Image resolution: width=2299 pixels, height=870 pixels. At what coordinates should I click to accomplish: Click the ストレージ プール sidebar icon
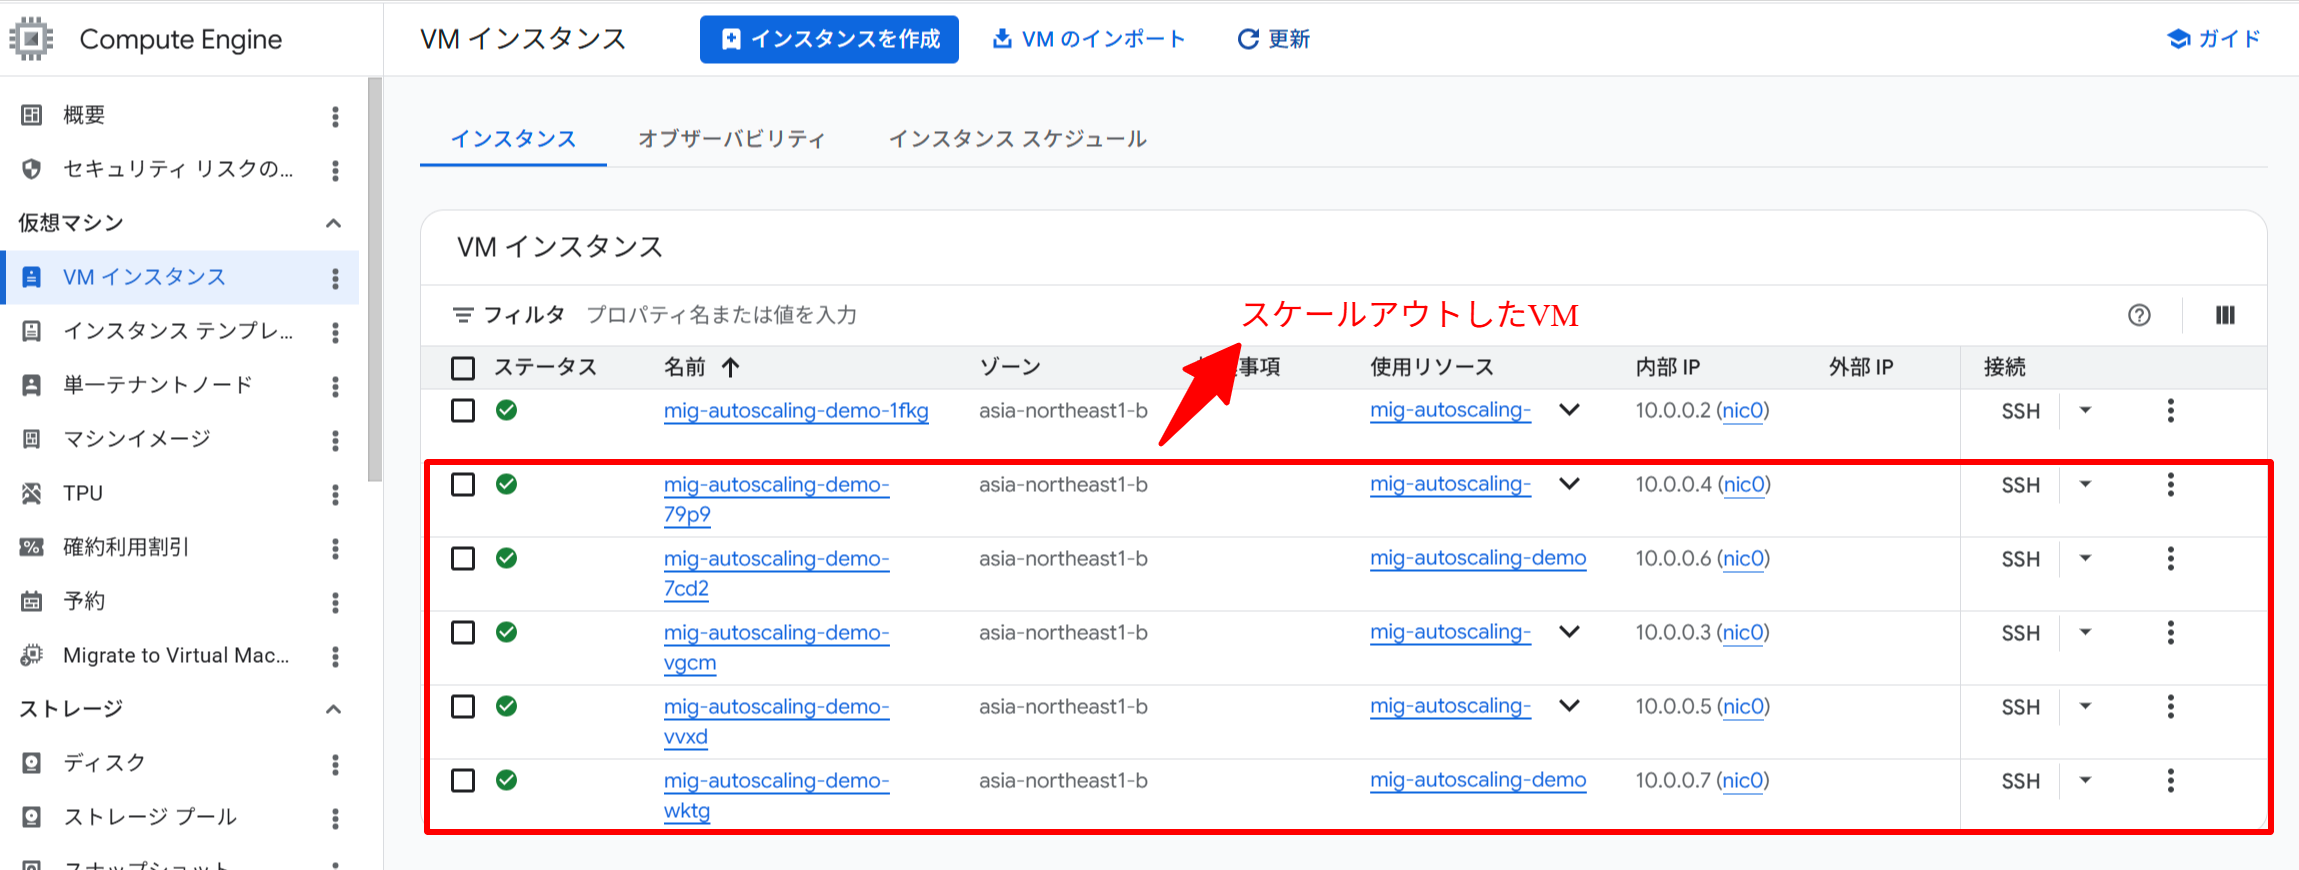[32, 817]
